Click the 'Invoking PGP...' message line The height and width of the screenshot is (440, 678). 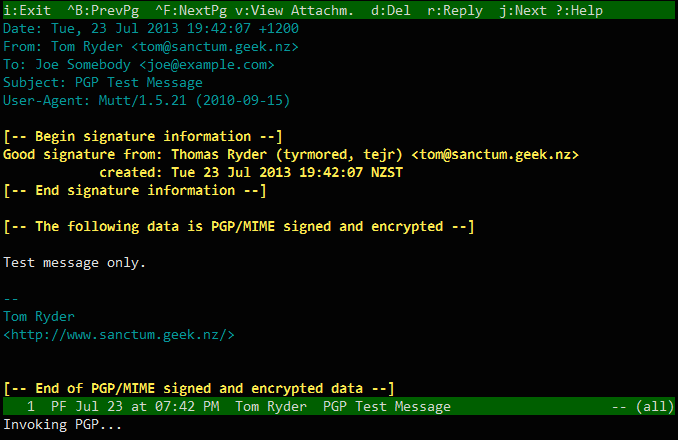[63, 425]
